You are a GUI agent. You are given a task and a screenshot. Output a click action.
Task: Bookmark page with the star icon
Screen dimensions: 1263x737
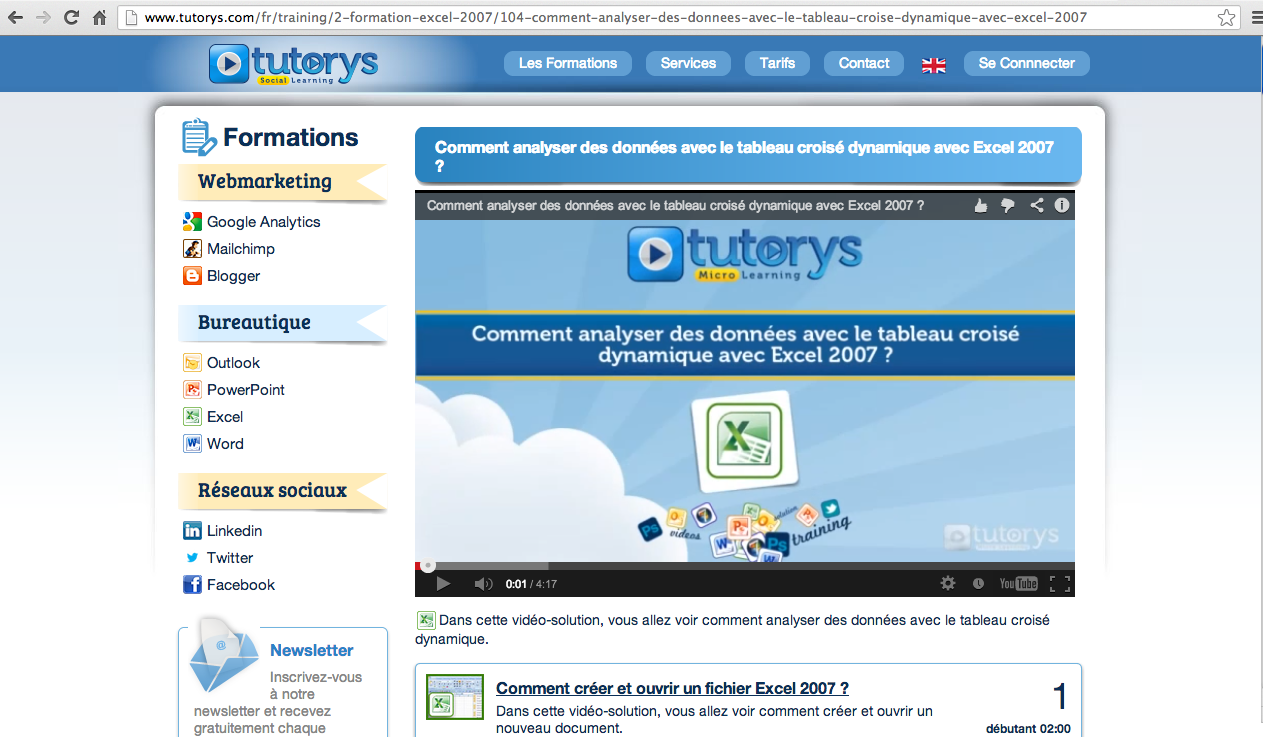[x=1226, y=18]
